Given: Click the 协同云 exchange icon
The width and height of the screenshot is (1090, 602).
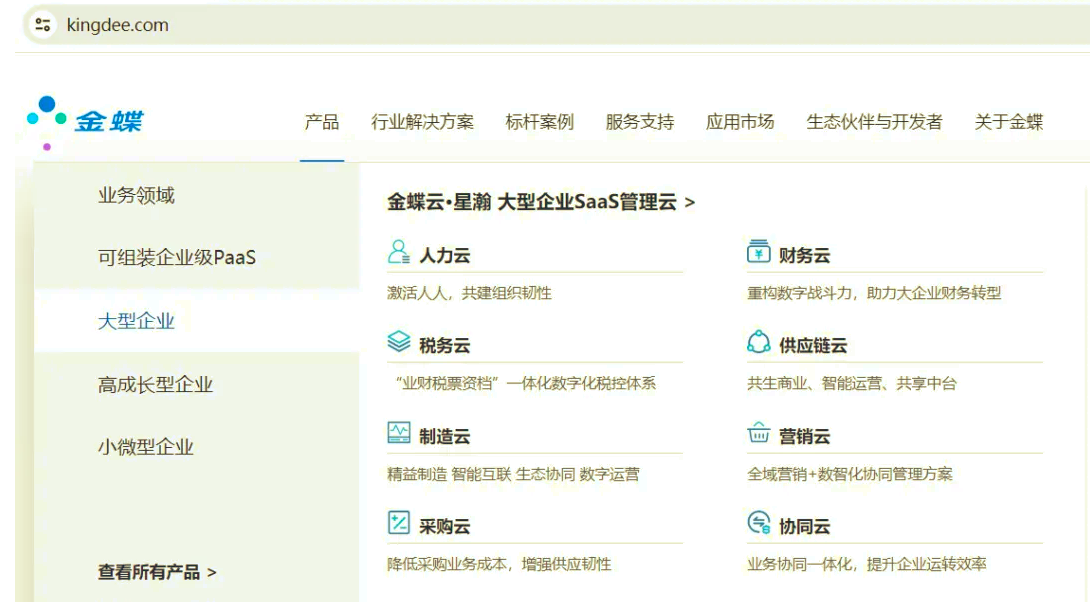Looking at the screenshot, I should (x=759, y=523).
